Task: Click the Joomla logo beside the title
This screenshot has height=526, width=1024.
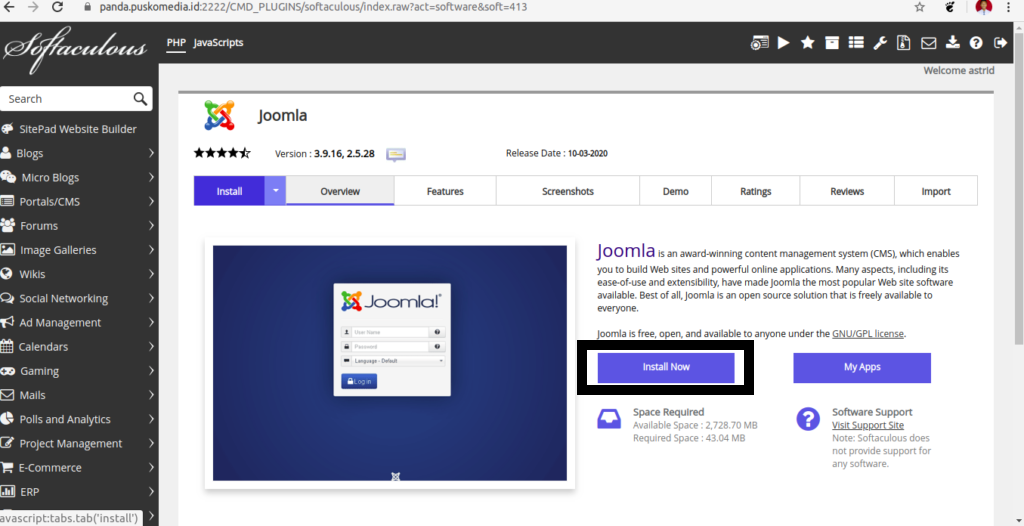Action: (x=219, y=116)
